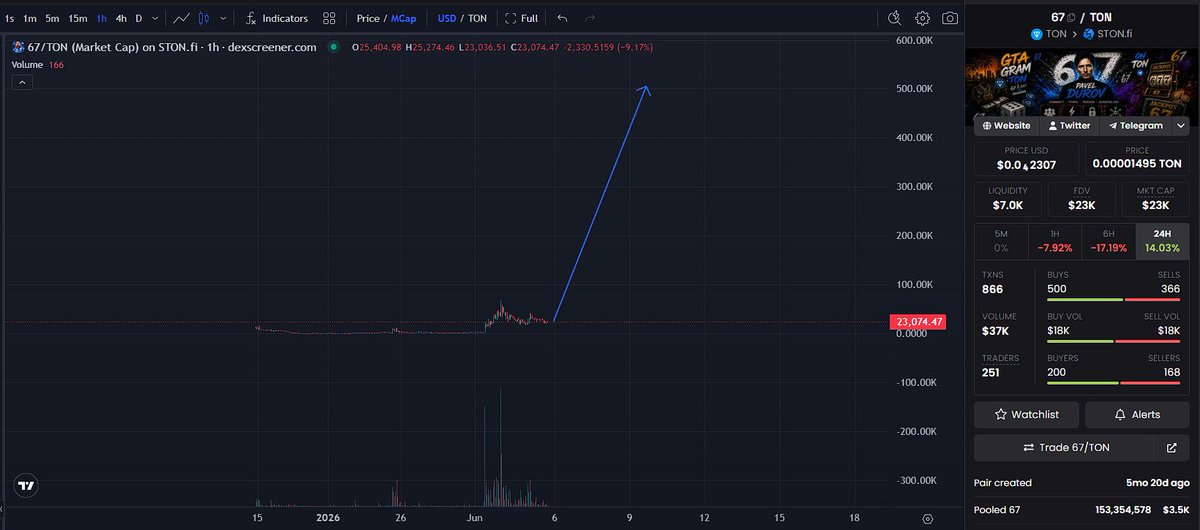Click the 67 token avatar in chart title
Screen dimensions: 1200x530
pyautogui.click(x=17, y=47)
